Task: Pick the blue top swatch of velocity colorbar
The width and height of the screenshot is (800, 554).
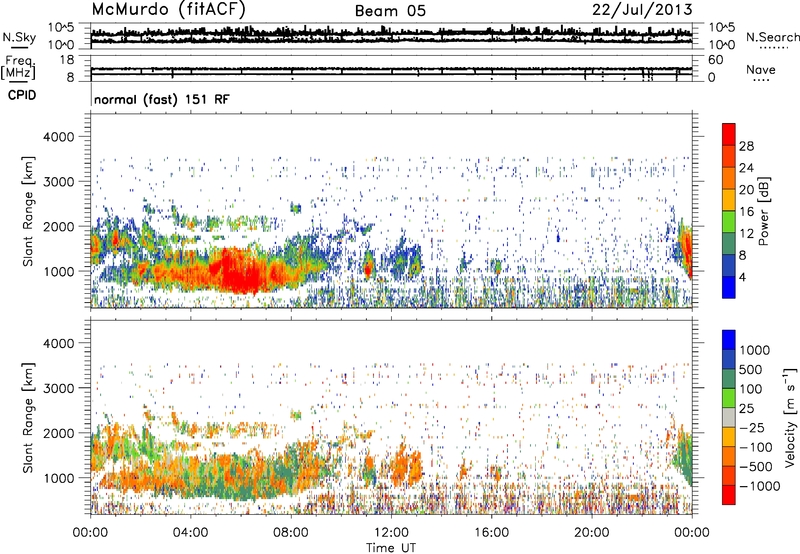Action: click(729, 340)
